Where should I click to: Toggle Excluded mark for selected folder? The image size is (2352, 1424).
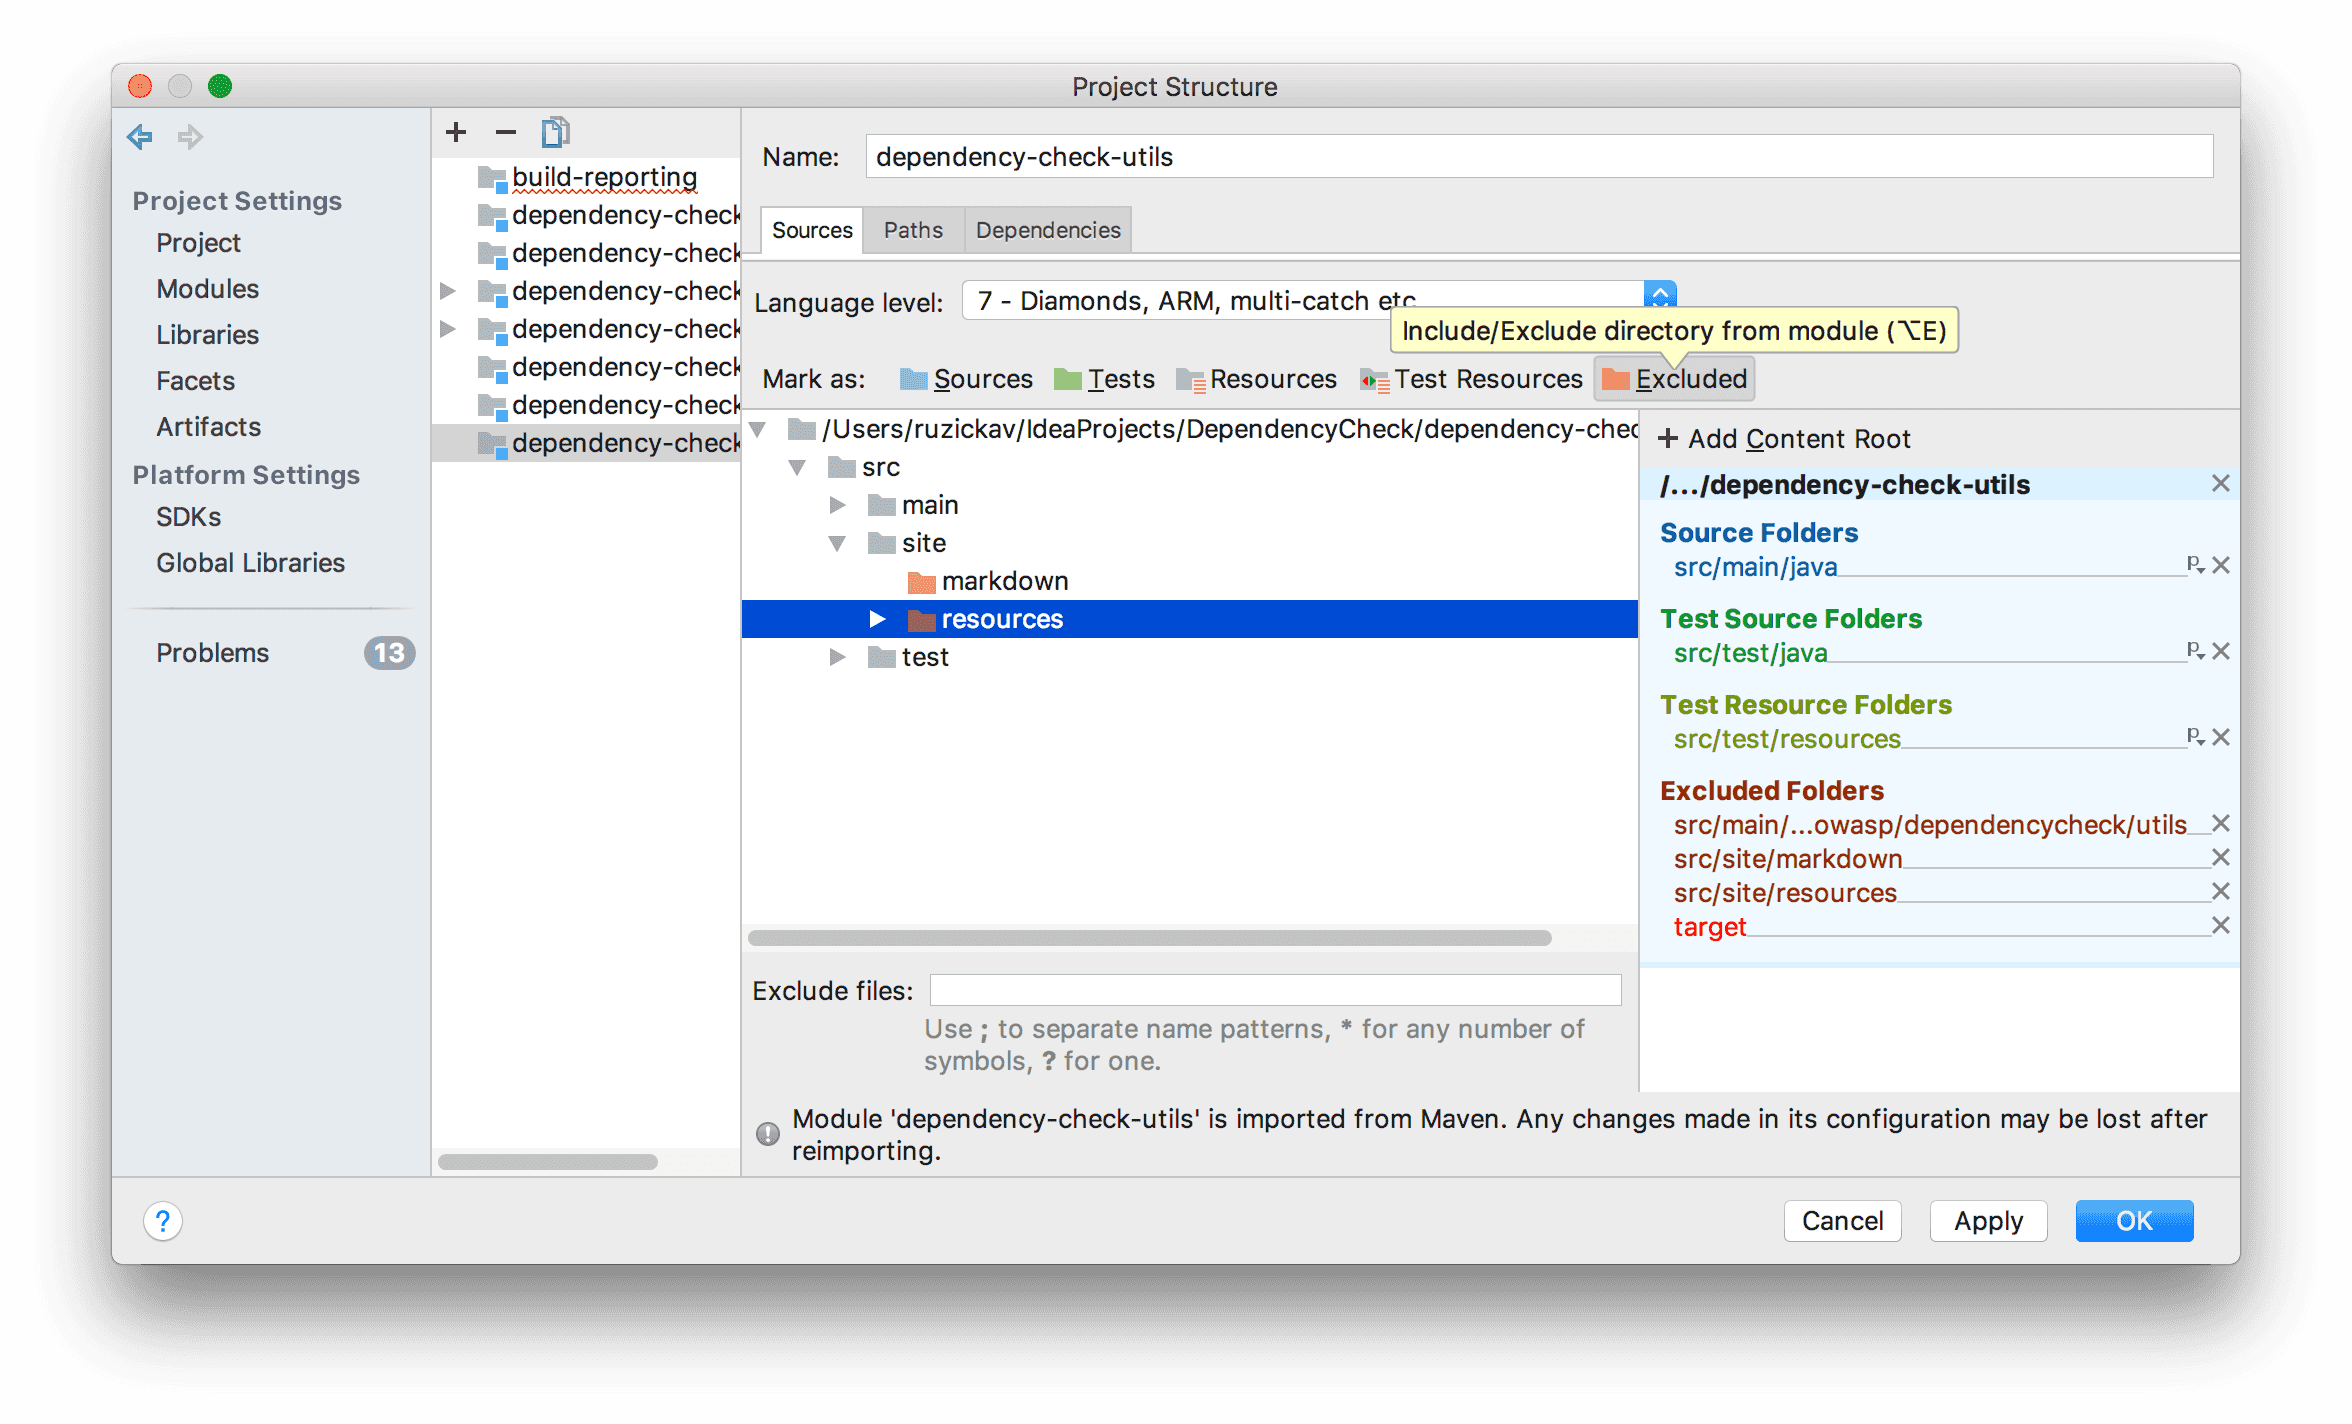[x=1674, y=379]
